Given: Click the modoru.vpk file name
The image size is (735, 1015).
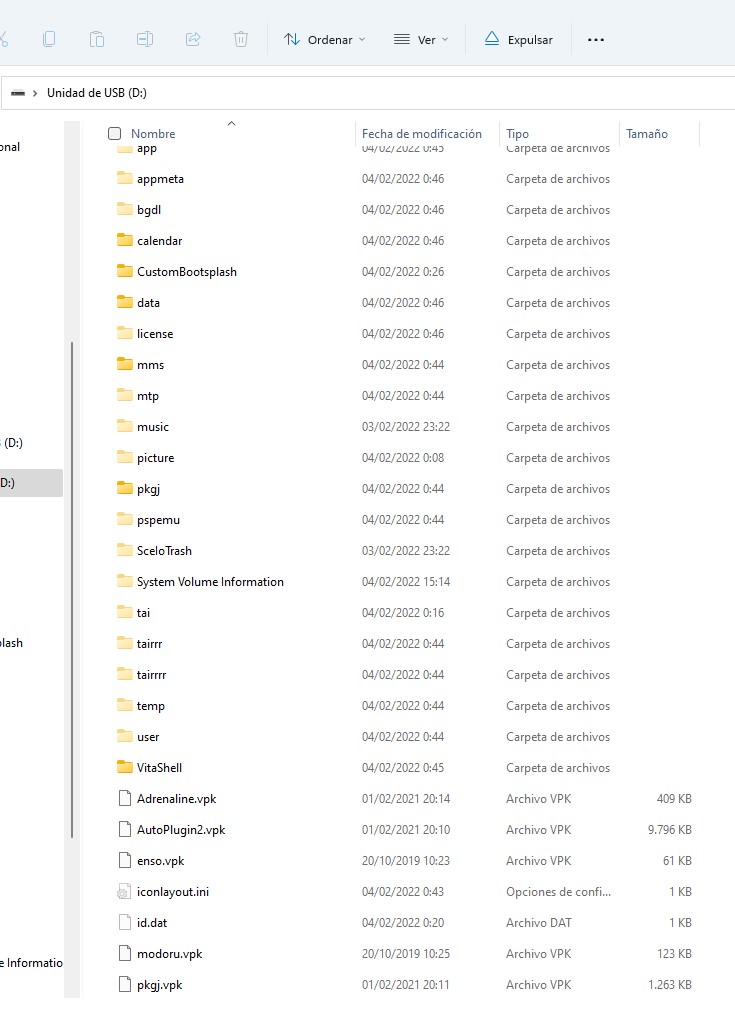Looking at the screenshot, I should click(x=169, y=954).
